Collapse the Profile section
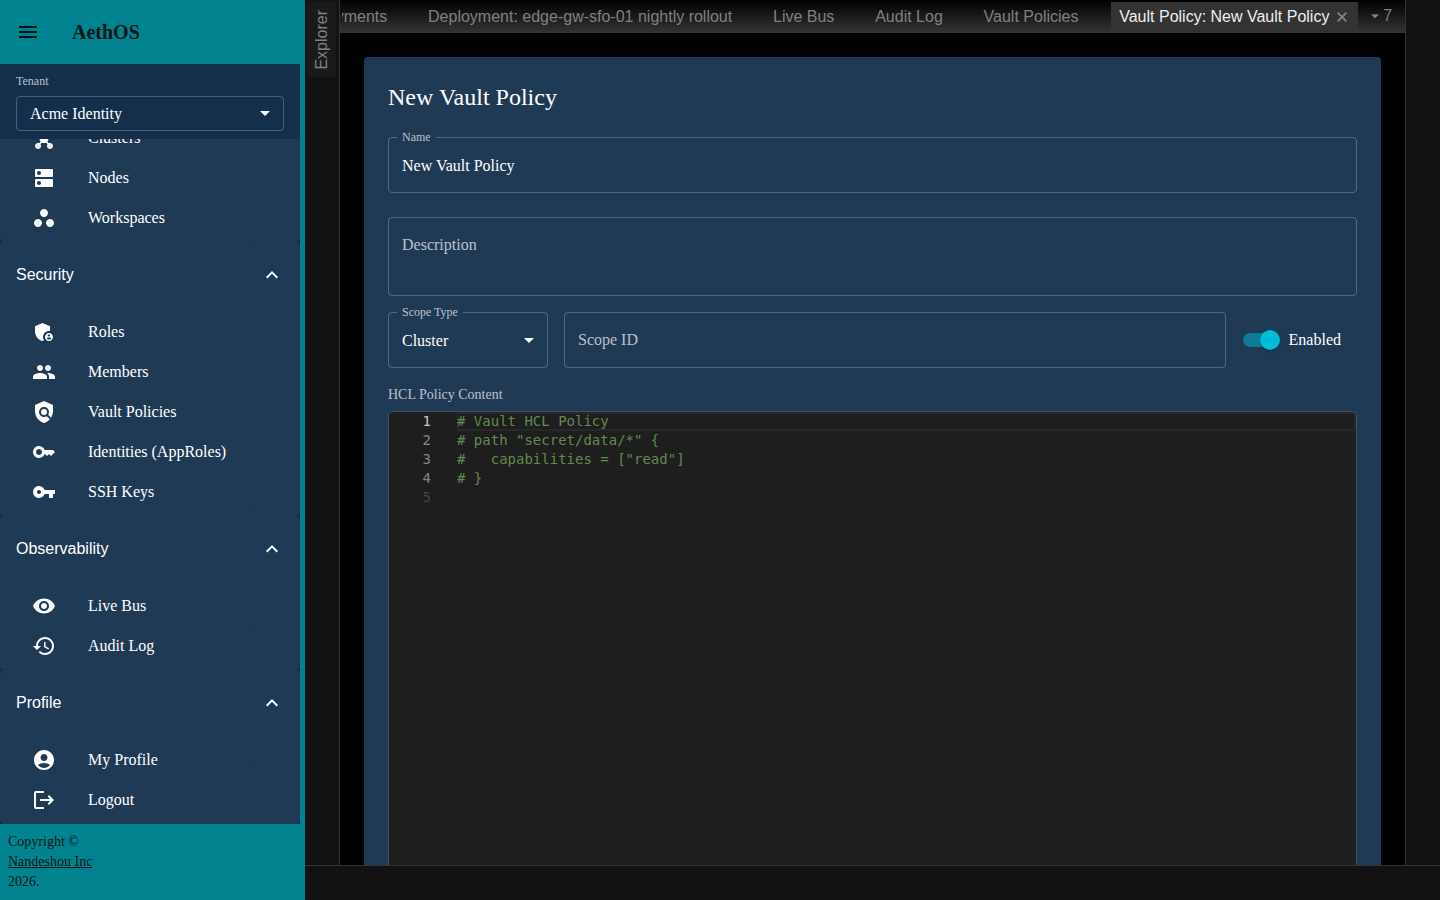The height and width of the screenshot is (900, 1440). (272, 703)
